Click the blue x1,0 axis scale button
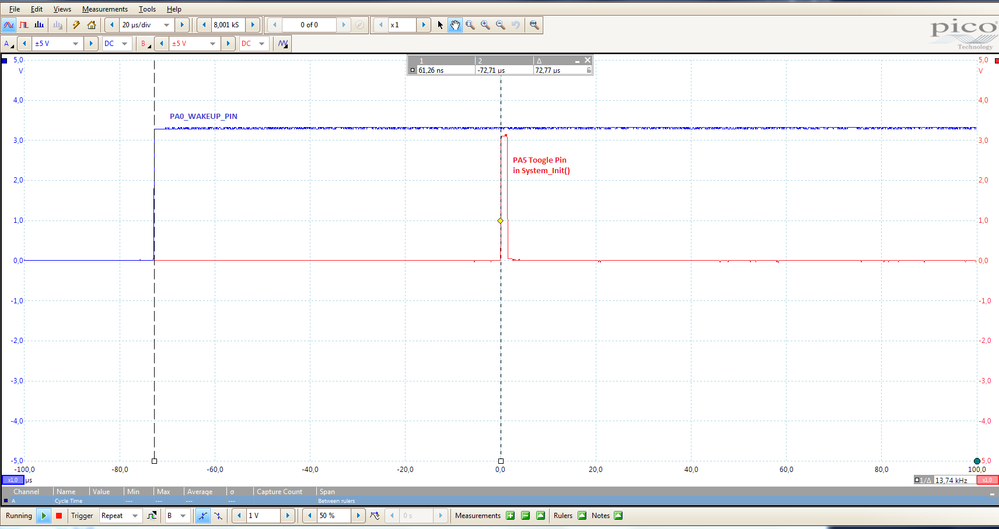 coord(12,480)
